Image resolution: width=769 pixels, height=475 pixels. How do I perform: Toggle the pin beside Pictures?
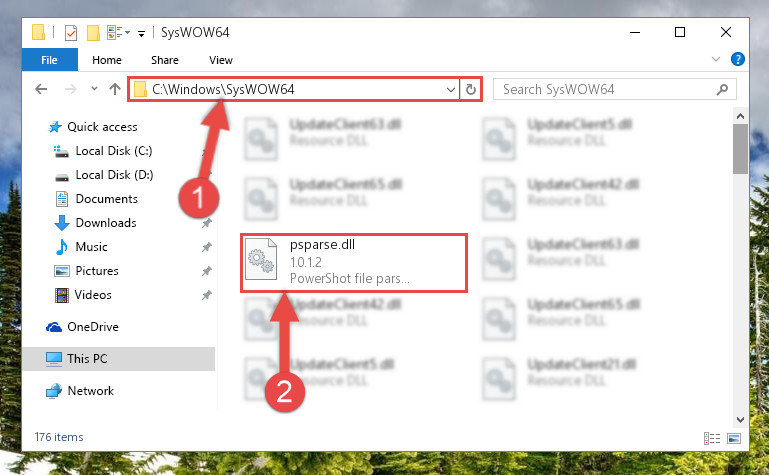(x=206, y=271)
